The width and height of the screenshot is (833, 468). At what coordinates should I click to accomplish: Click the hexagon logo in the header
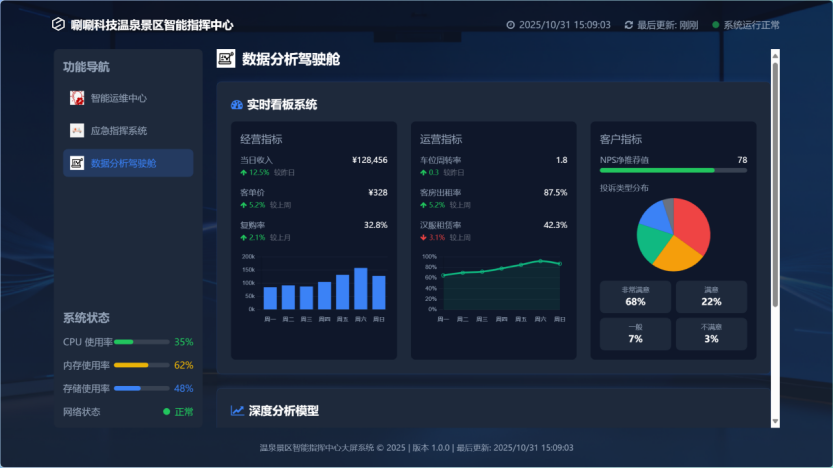click(x=58, y=24)
